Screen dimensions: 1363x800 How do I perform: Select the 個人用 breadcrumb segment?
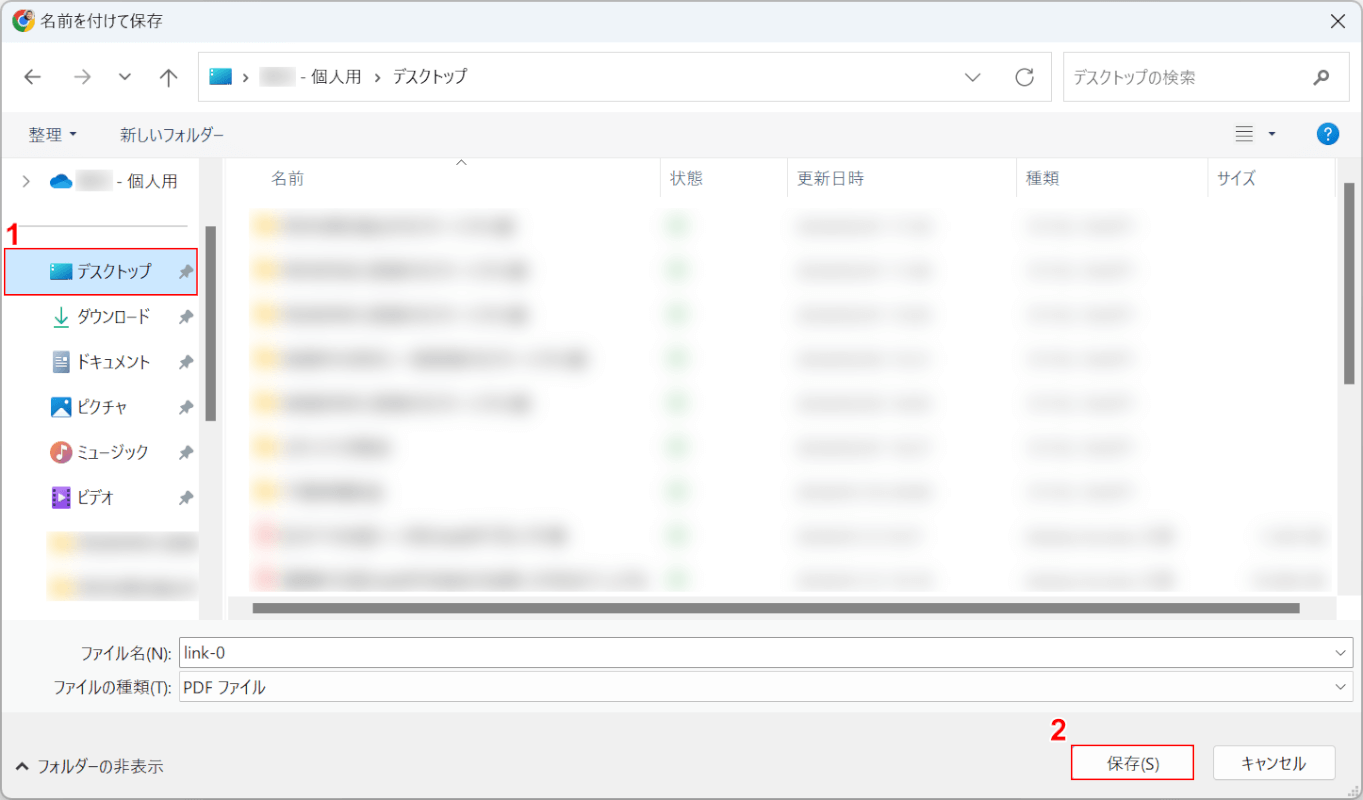point(336,76)
